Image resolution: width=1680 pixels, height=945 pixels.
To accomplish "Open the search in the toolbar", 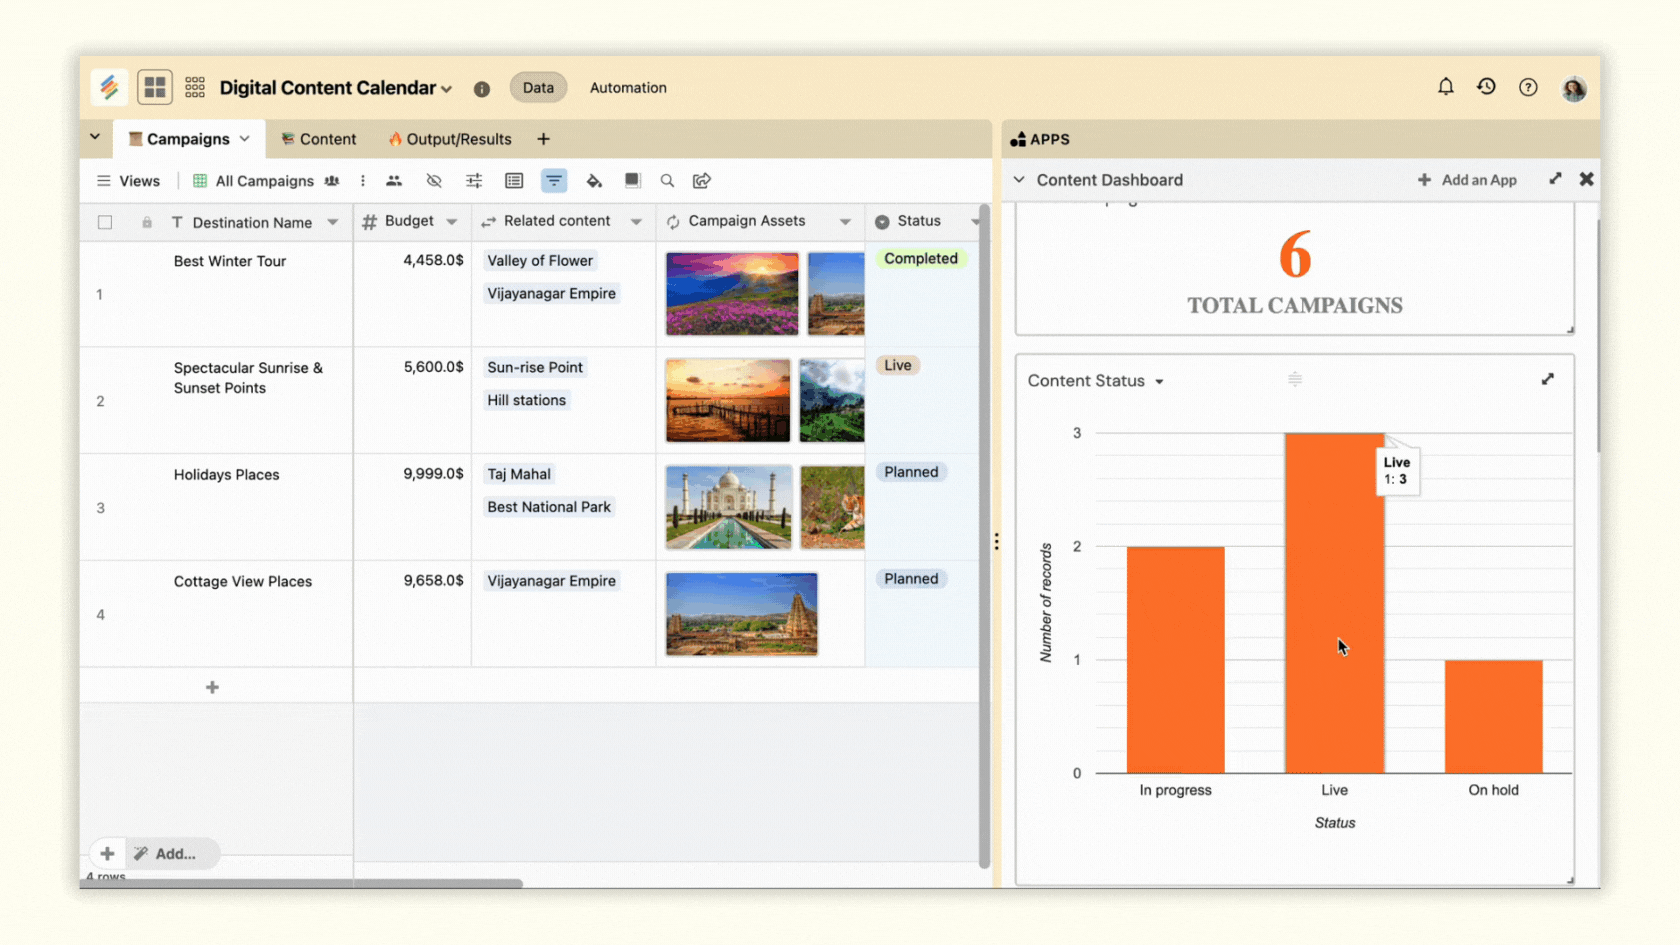I will [x=667, y=181].
